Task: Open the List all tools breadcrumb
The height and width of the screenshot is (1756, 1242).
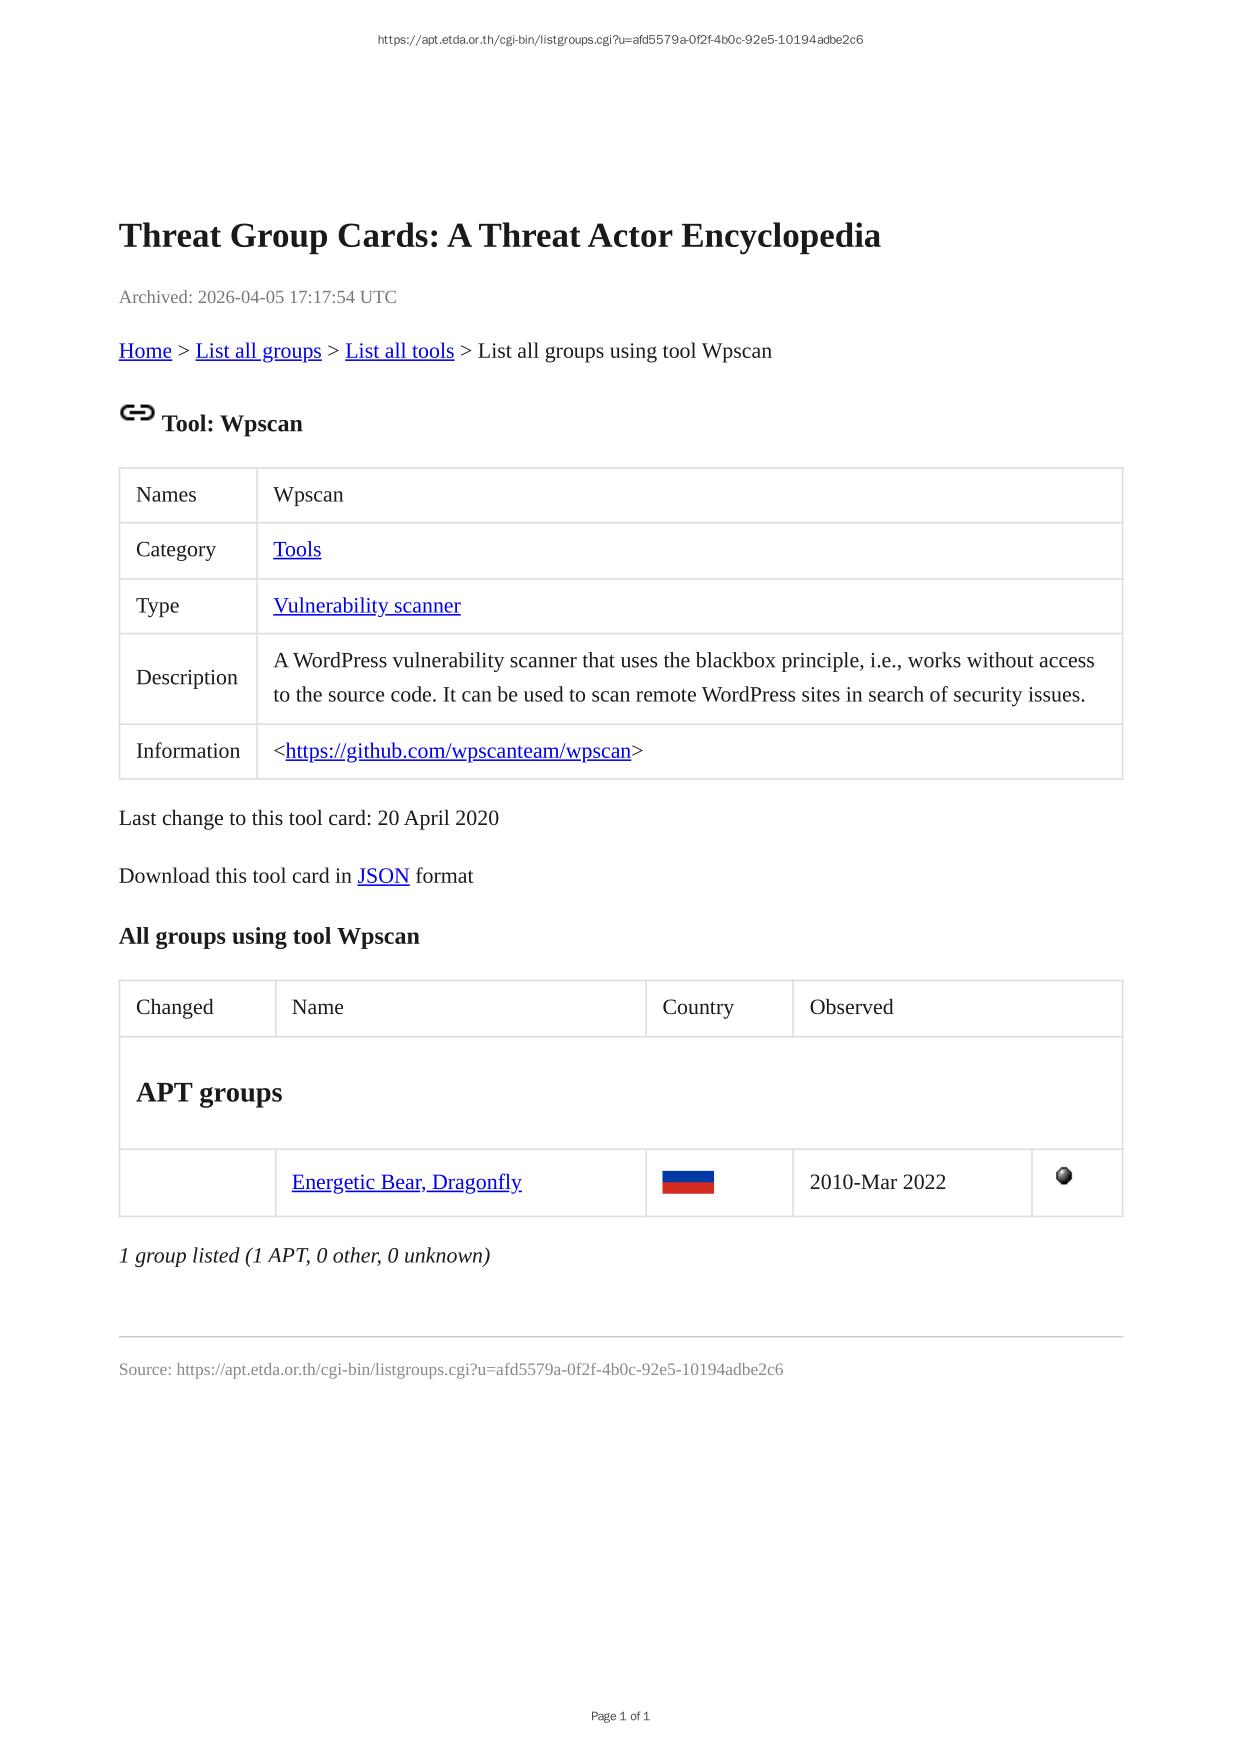Action: [399, 351]
